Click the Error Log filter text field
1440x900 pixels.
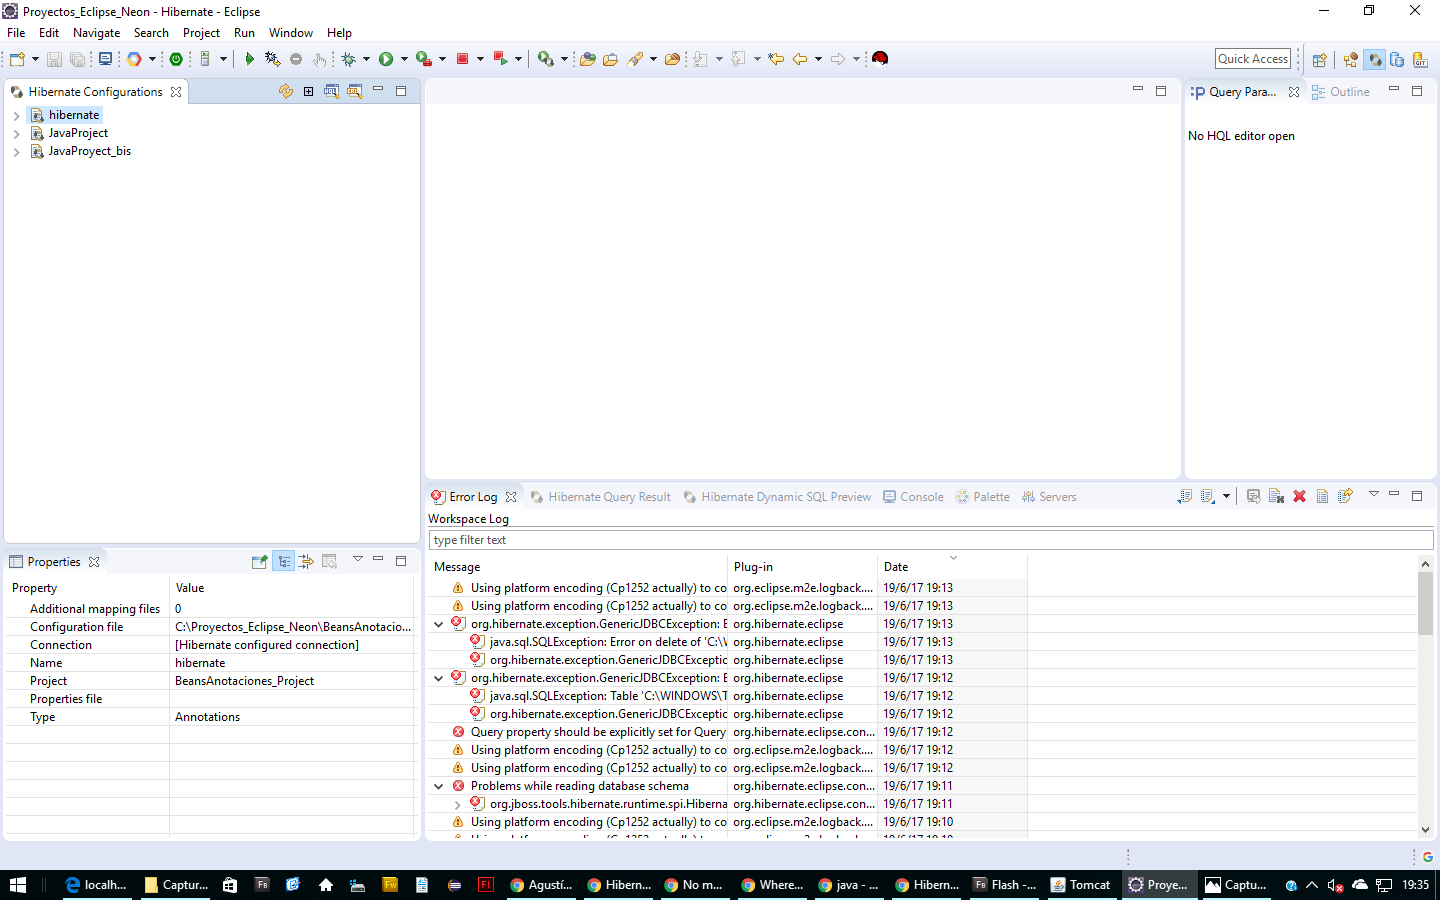point(930,540)
